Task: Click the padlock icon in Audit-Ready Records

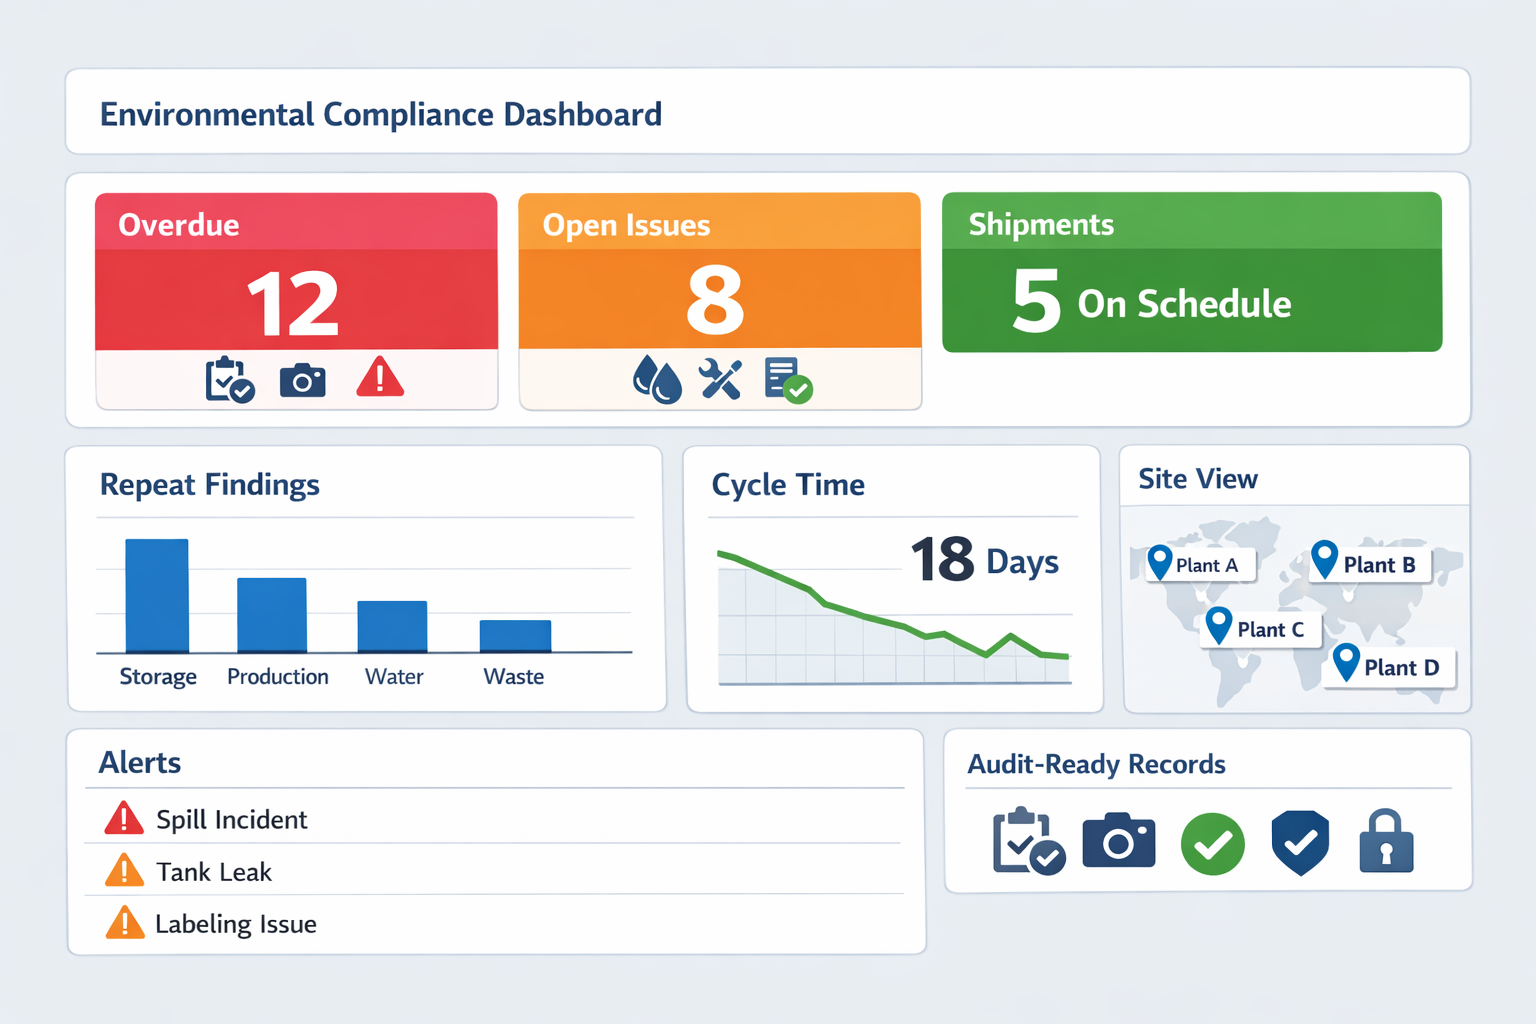Action: click(x=1386, y=840)
